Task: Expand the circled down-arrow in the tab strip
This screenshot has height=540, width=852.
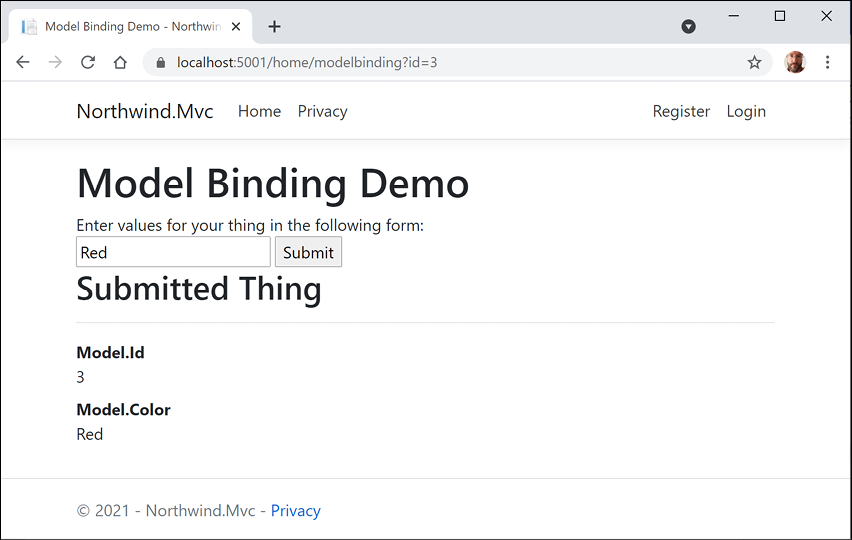Action: 688,27
